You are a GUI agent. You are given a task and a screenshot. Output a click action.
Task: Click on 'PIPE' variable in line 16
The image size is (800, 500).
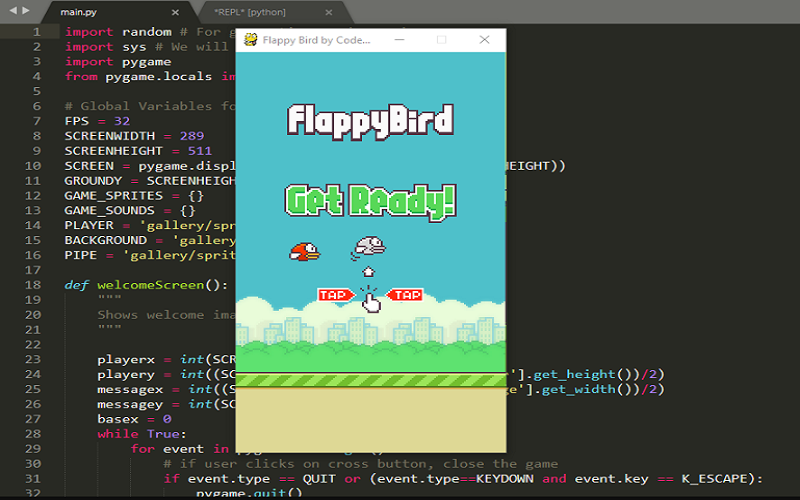click(x=81, y=255)
